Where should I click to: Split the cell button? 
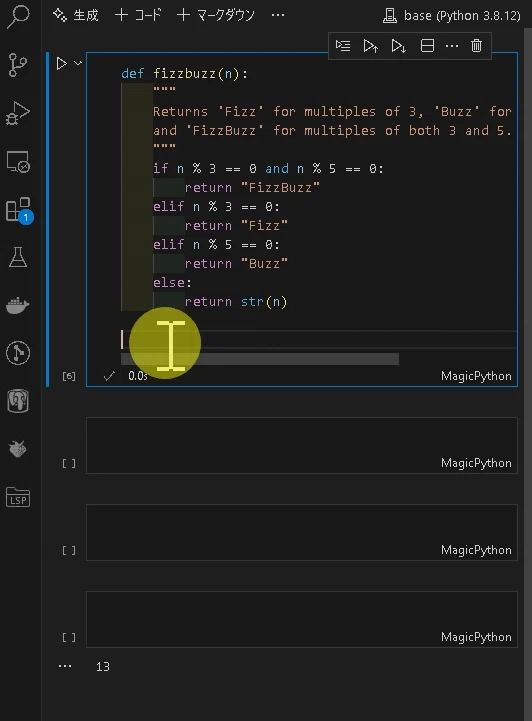point(427,46)
